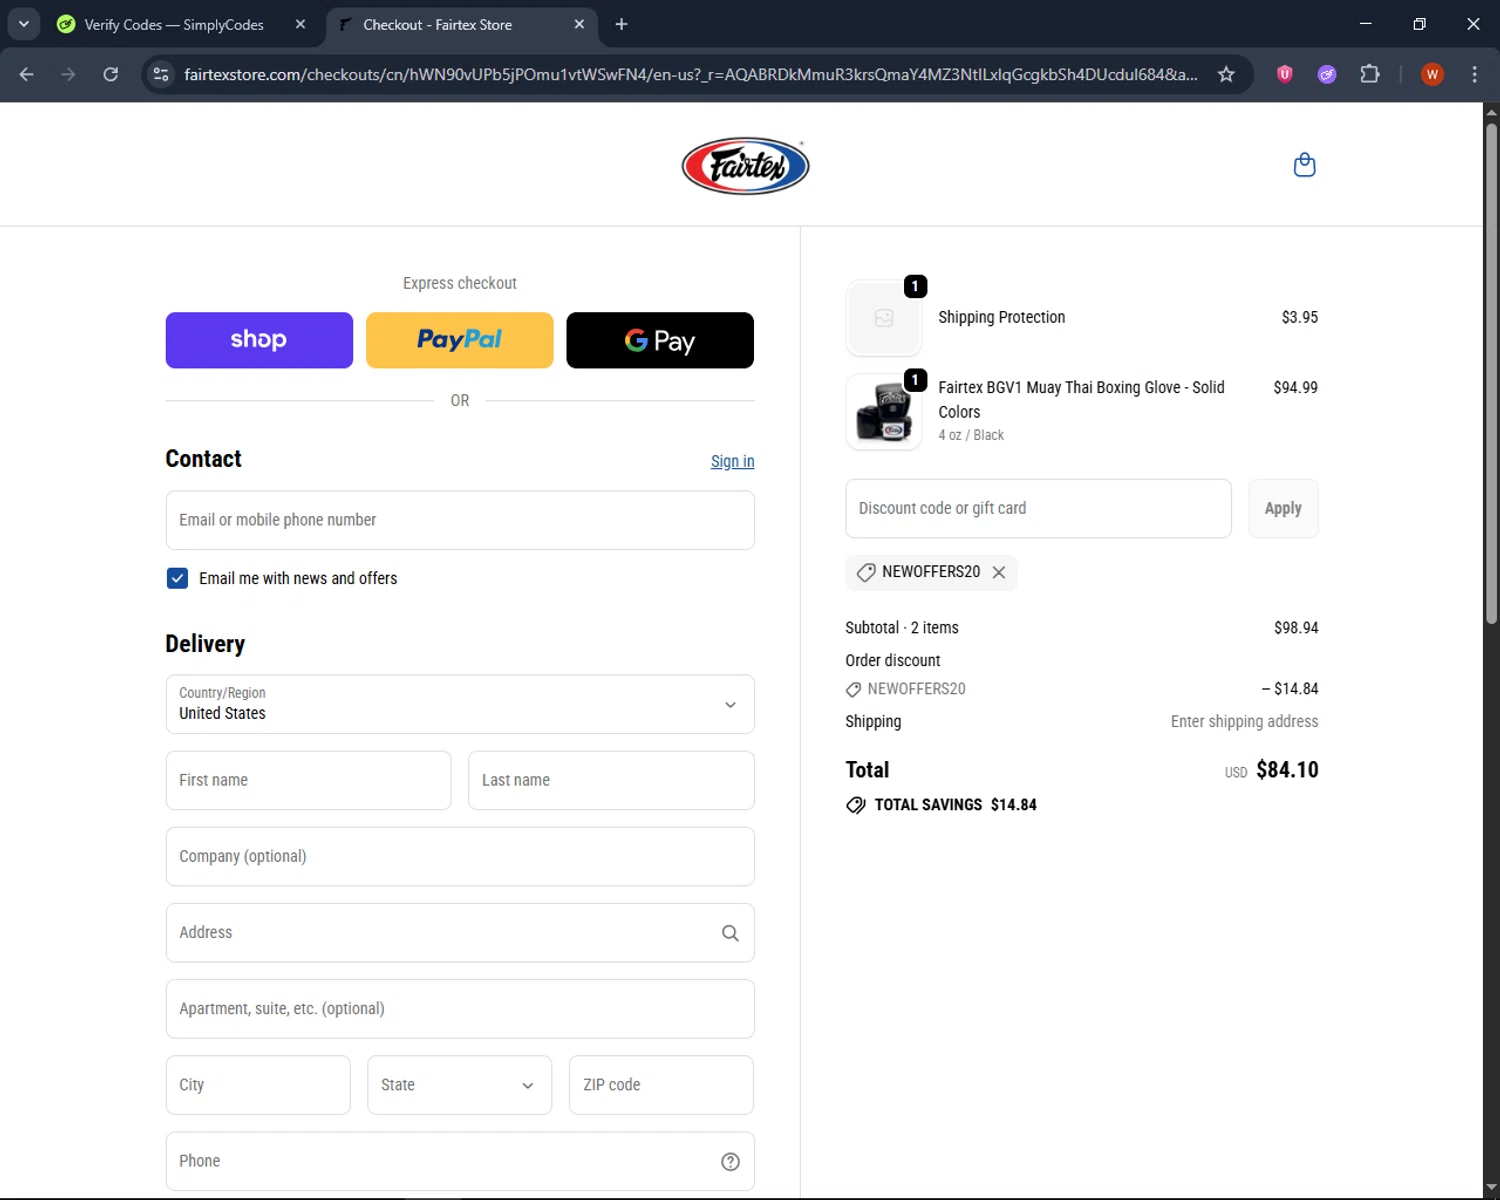The image size is (1500, 1200).
Task: Click the scrollbar down arrow
Action: point(1491,1187)
